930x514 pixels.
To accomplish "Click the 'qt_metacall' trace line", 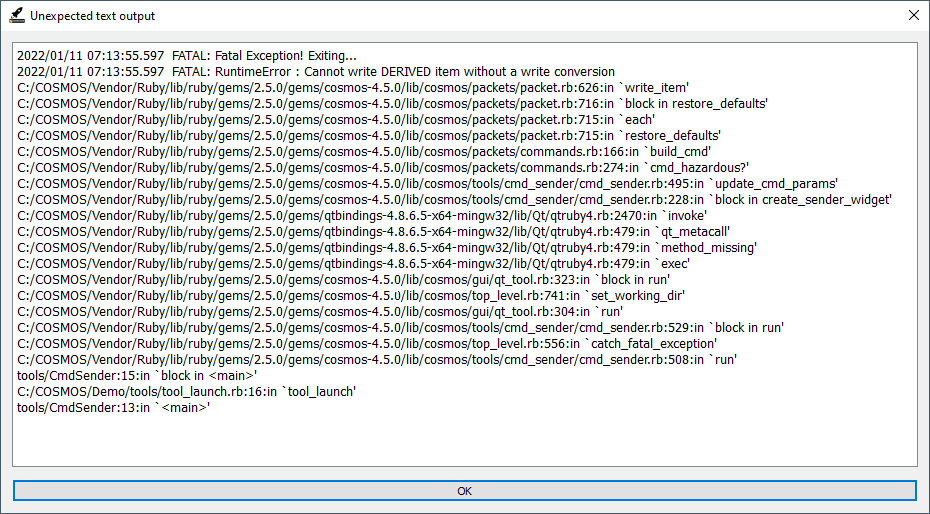I will pyautogui.click(x=373, y=232).
